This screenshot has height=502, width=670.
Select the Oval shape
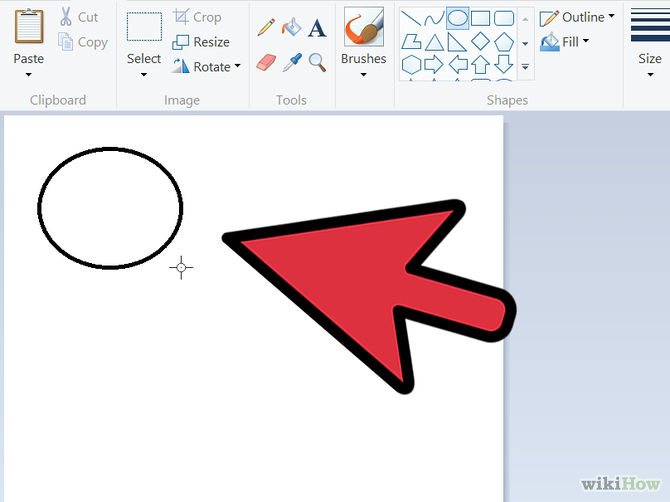click(x=457, y=18)
